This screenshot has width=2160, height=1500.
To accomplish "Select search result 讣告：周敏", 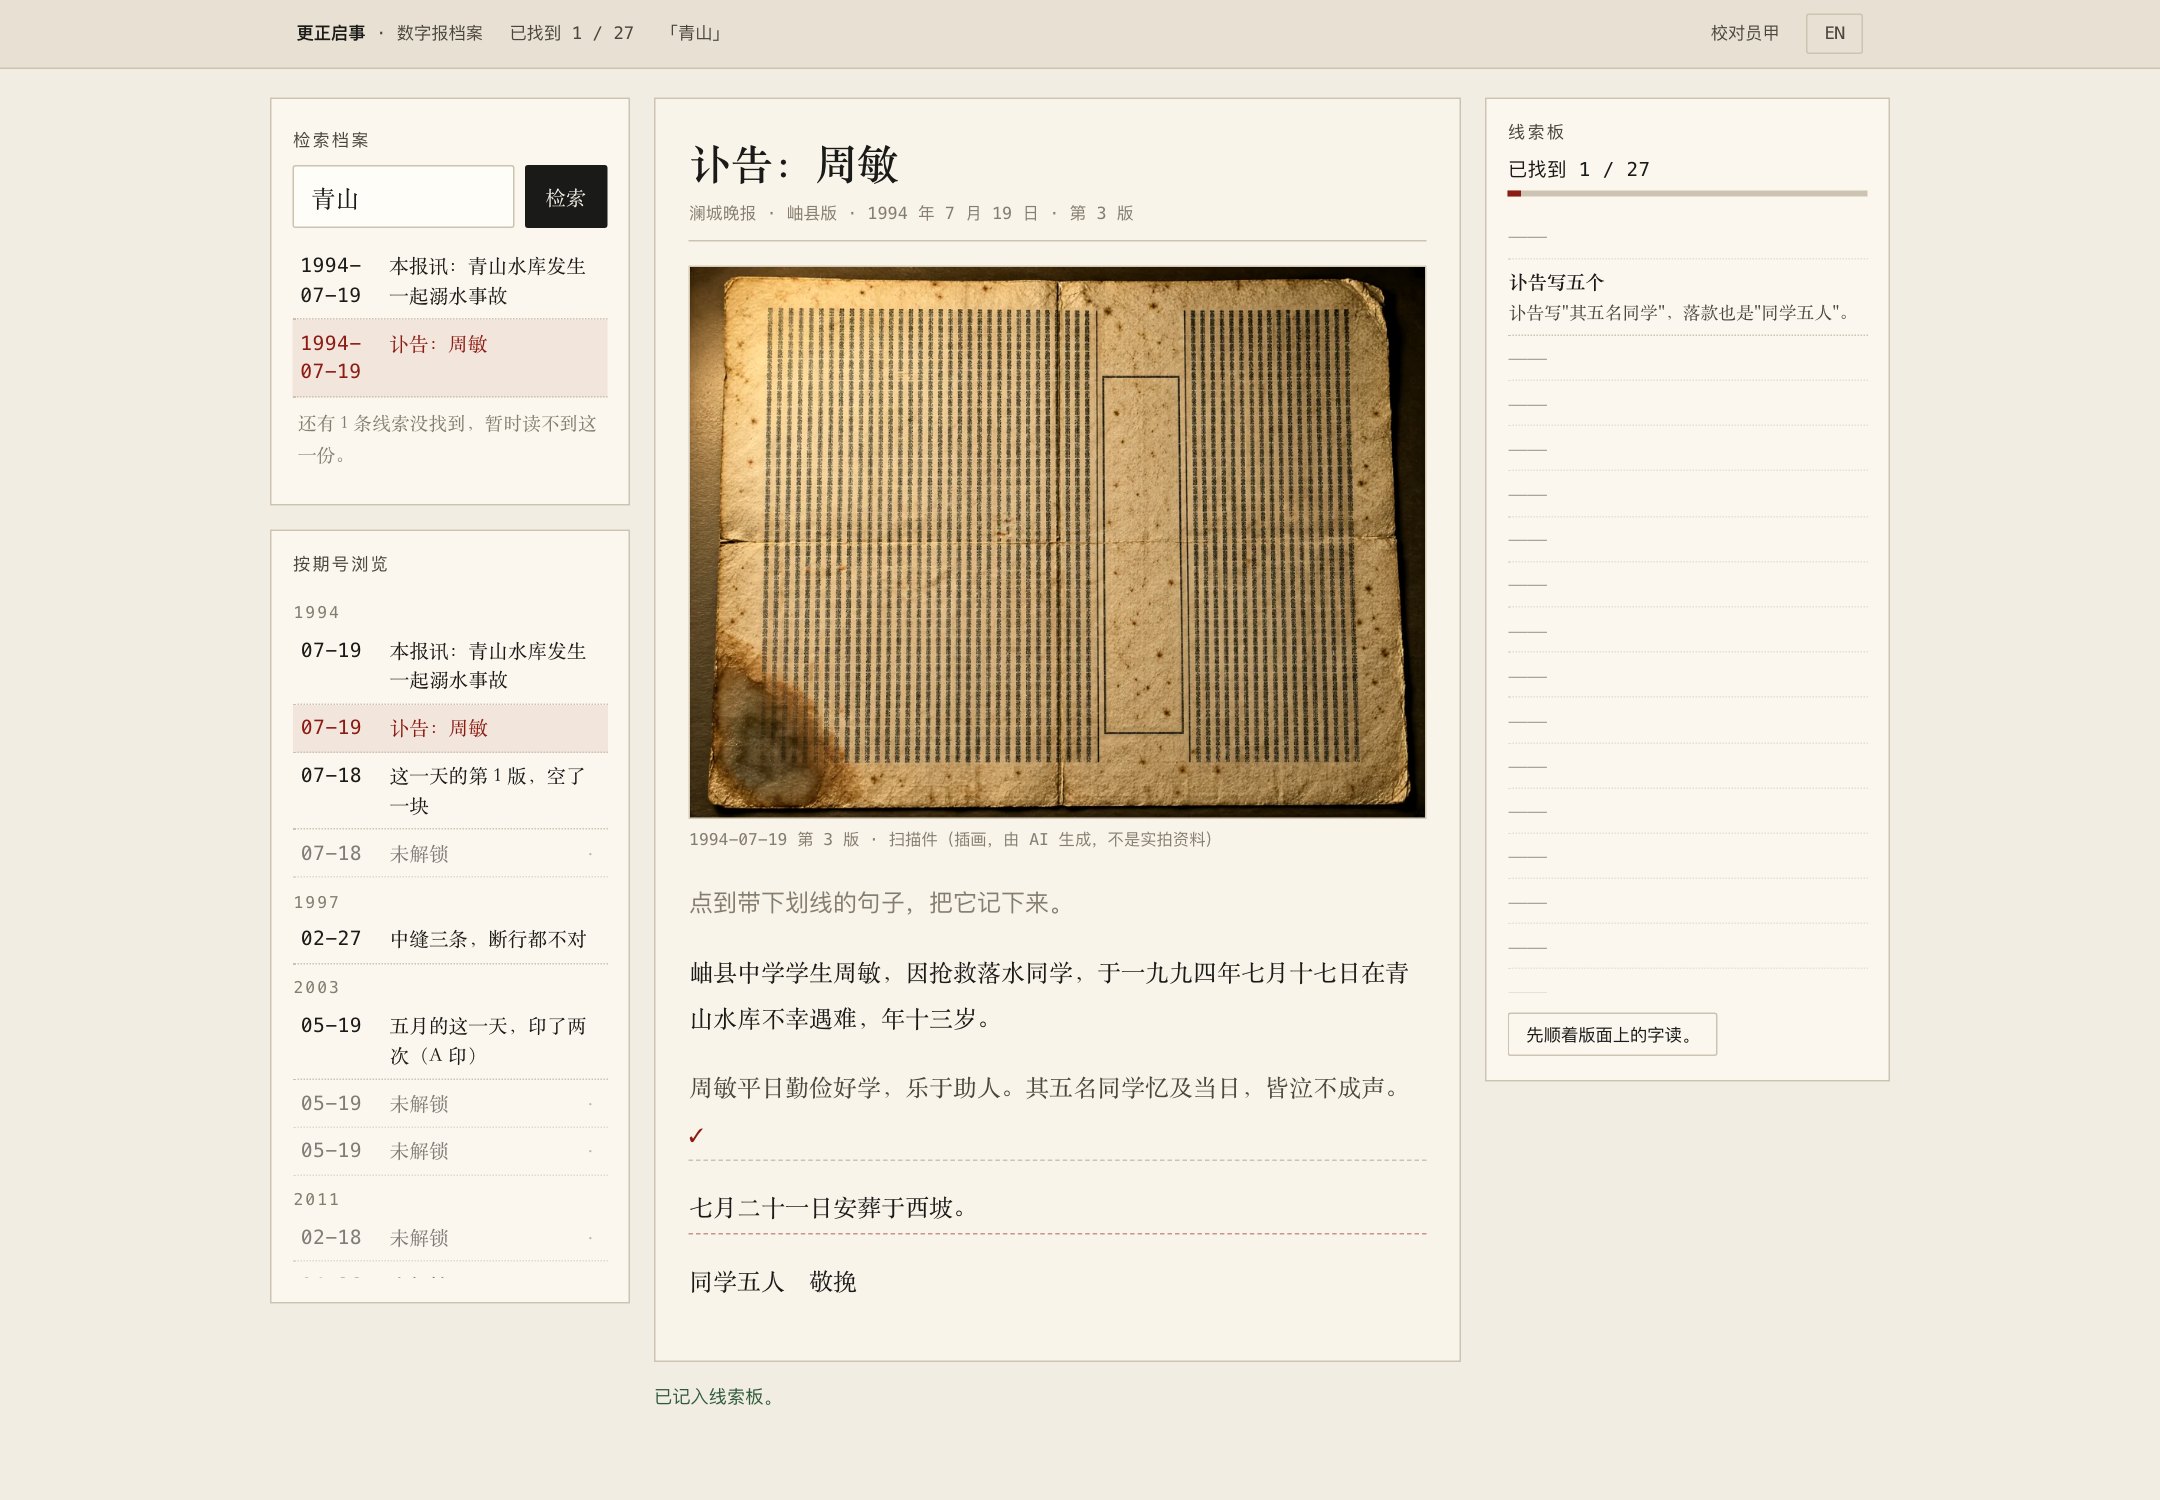I will pos(450,357).
